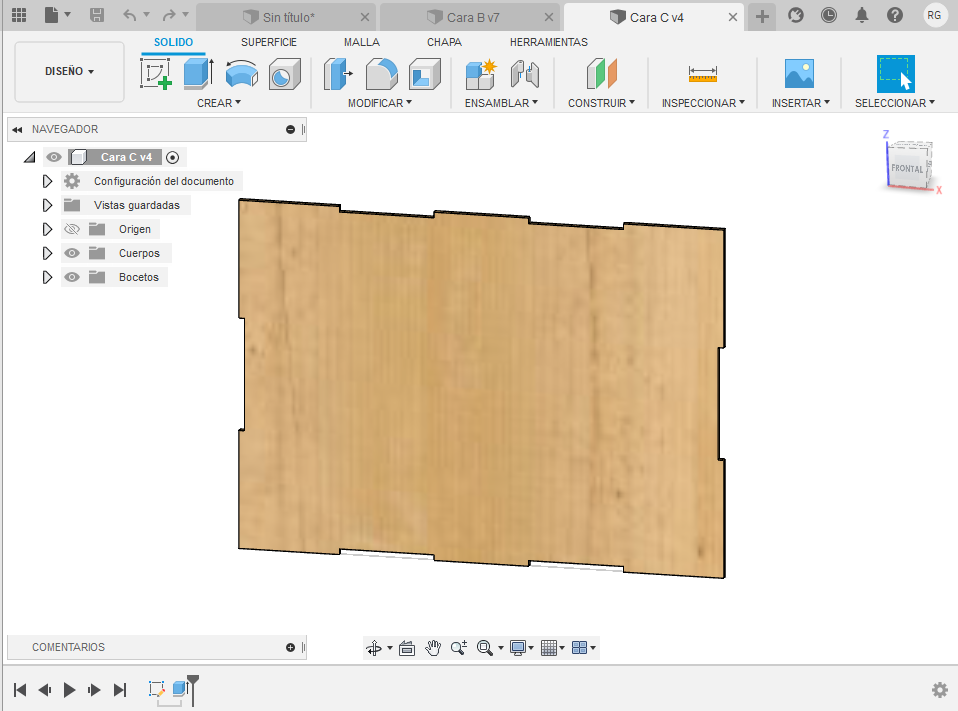
Task: Toggle visibility of Cara C v4 component
Action: click(x=54, y=158)
